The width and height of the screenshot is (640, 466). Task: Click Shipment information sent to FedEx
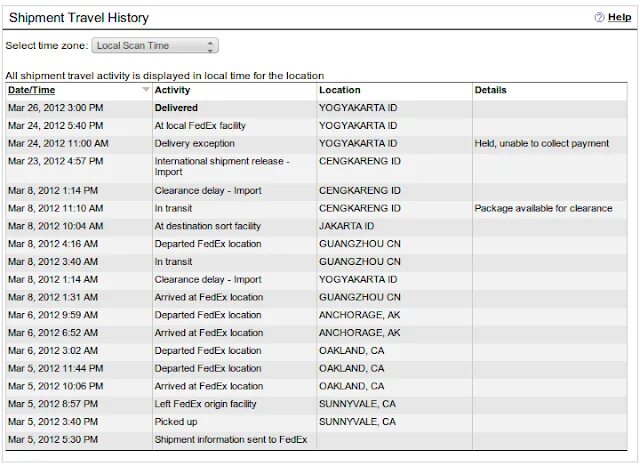pos(231,439)
